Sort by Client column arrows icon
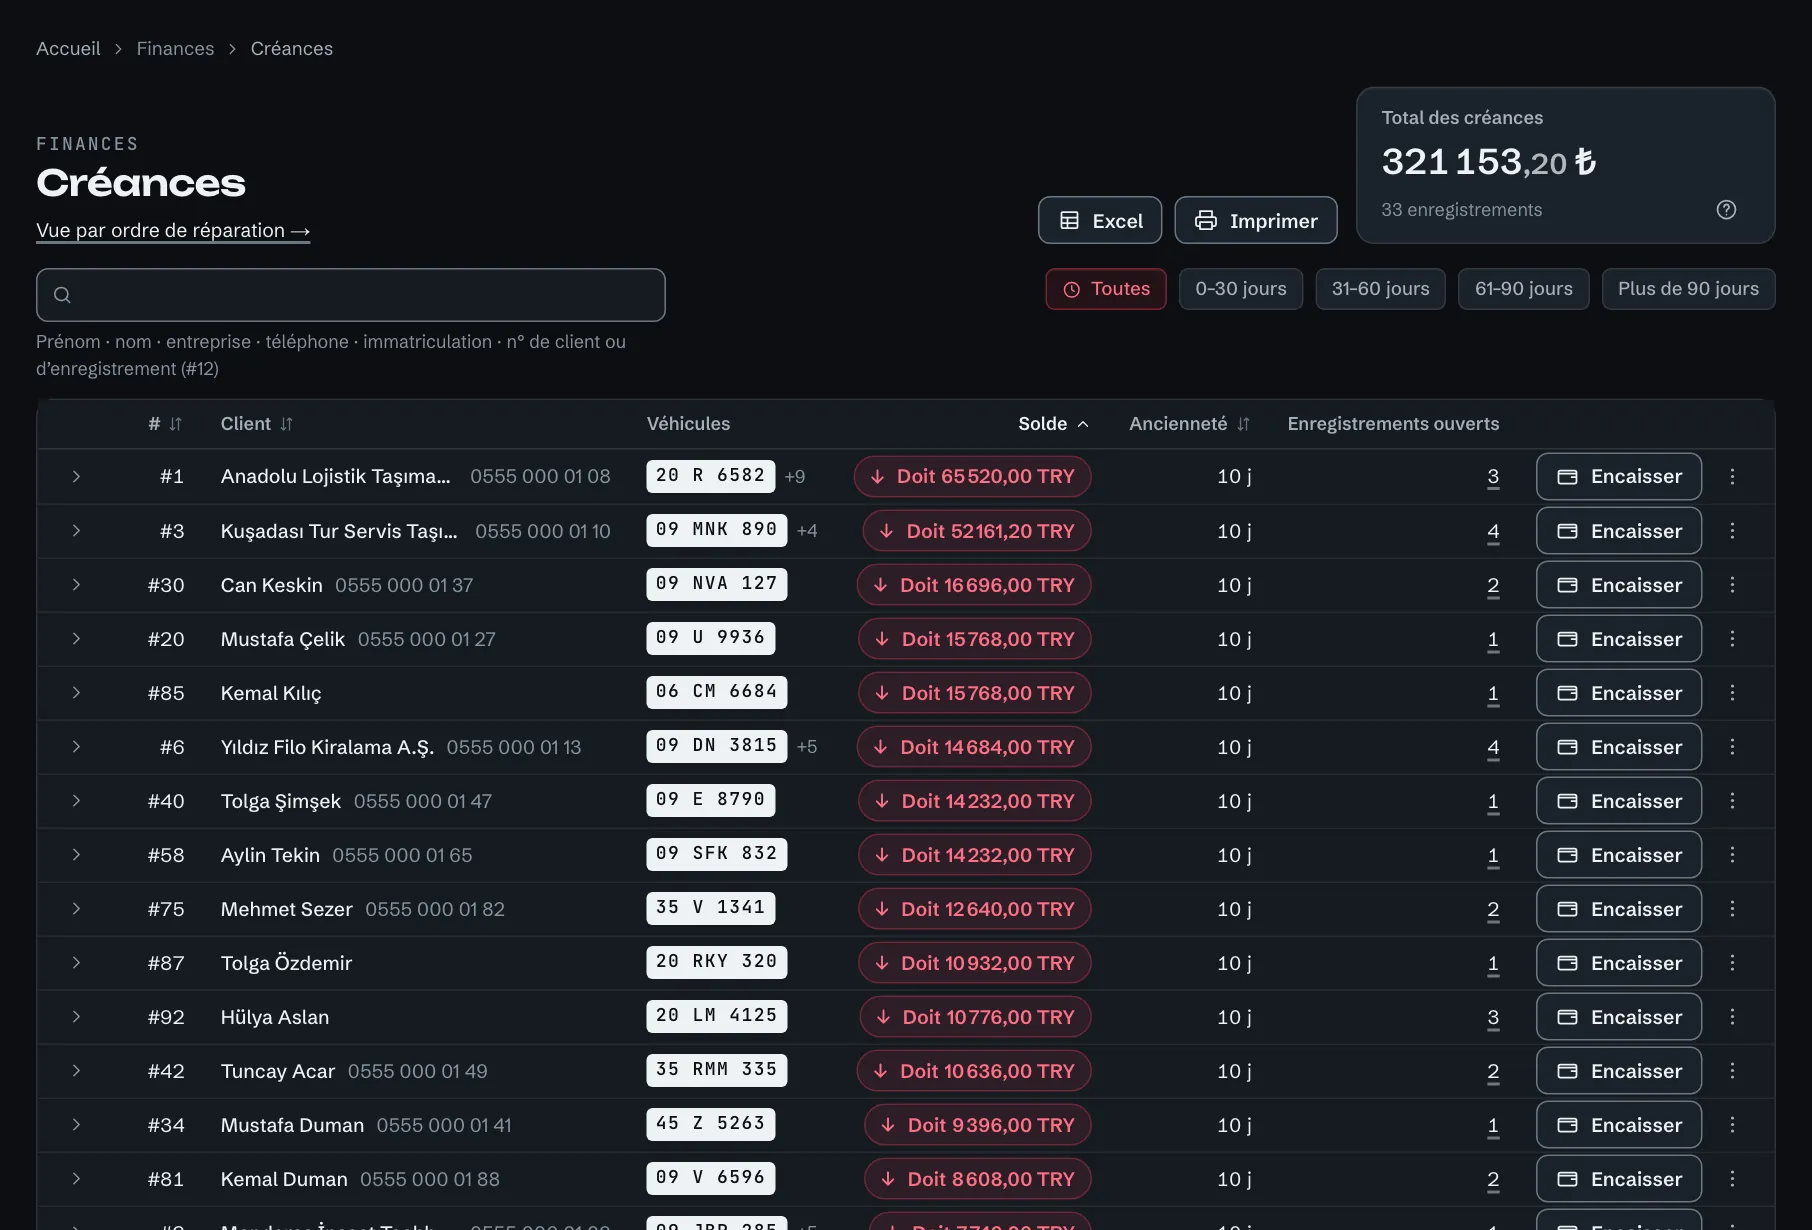The height and width of the screenshot is (1230, 1812). pyautogui.click(x=286, y=424)
